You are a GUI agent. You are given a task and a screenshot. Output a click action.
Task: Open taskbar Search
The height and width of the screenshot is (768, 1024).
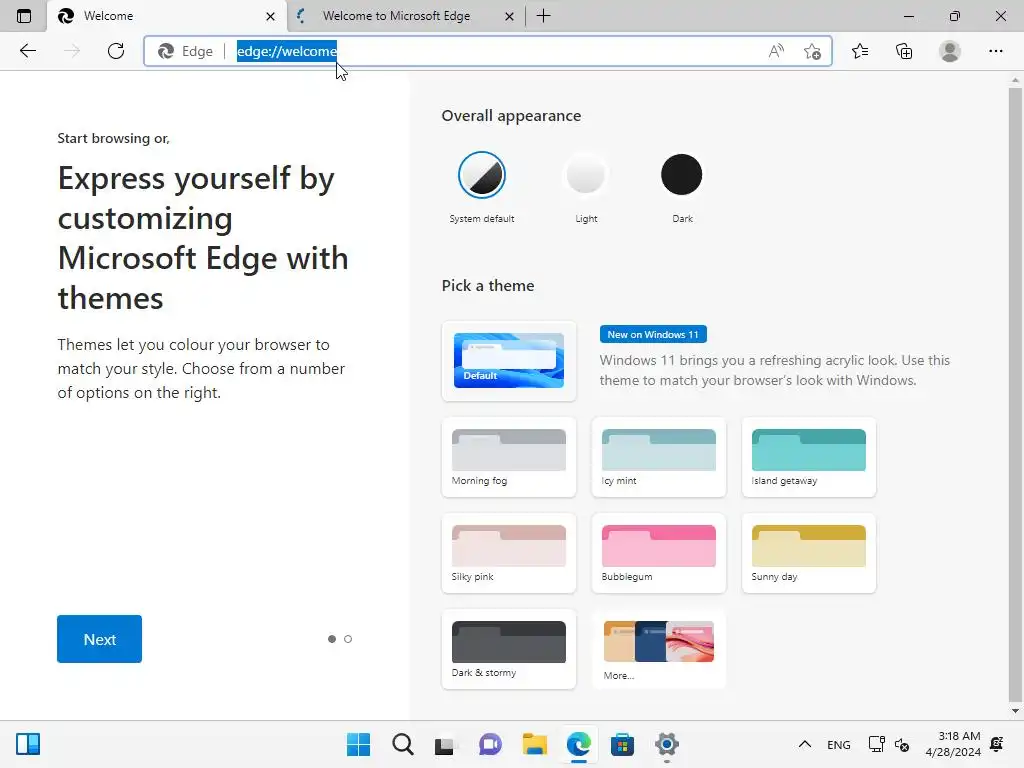click(x=403, y=744)
